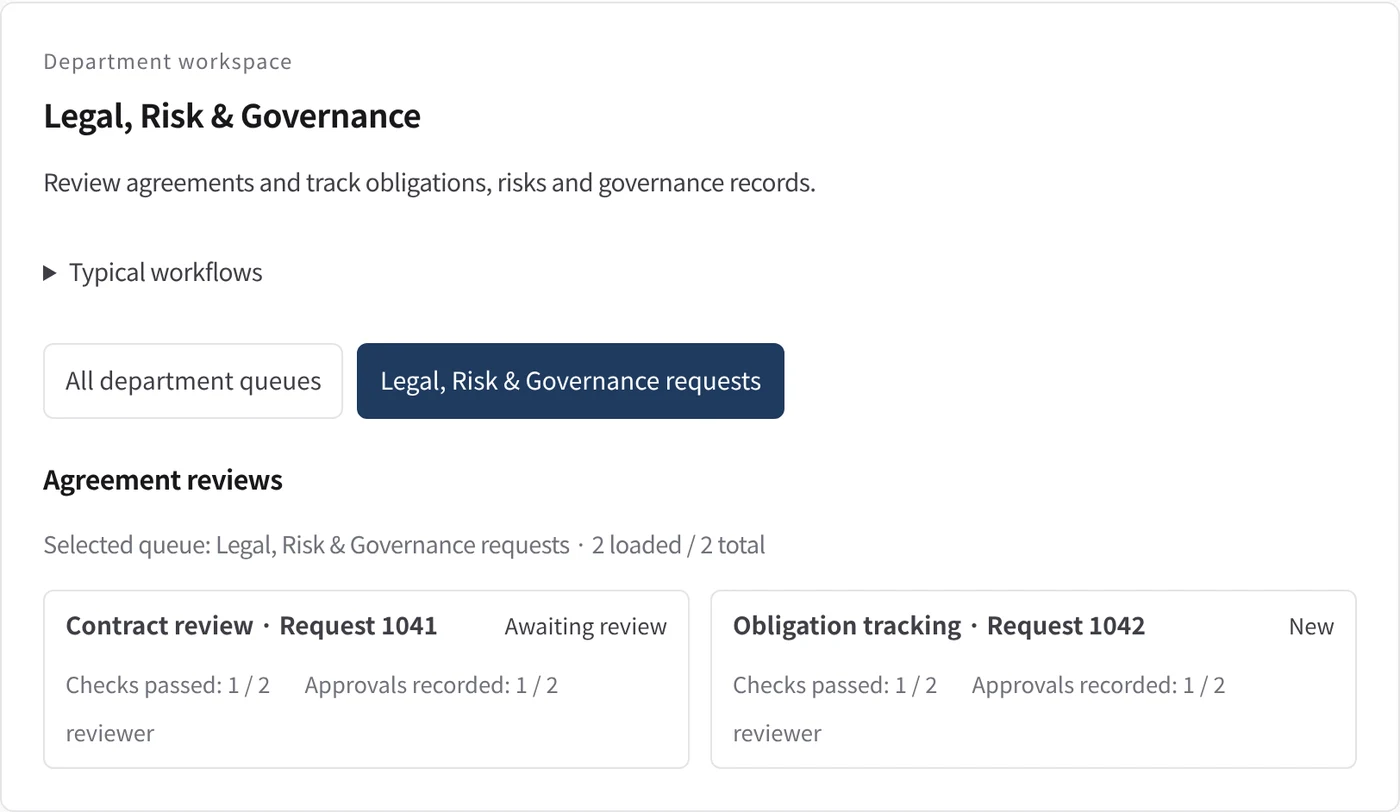The width and height of the screenshot is (1400, 812).
Task: Click the Legal, Risk & Governance page title
Action: click(x=232, y=116)
